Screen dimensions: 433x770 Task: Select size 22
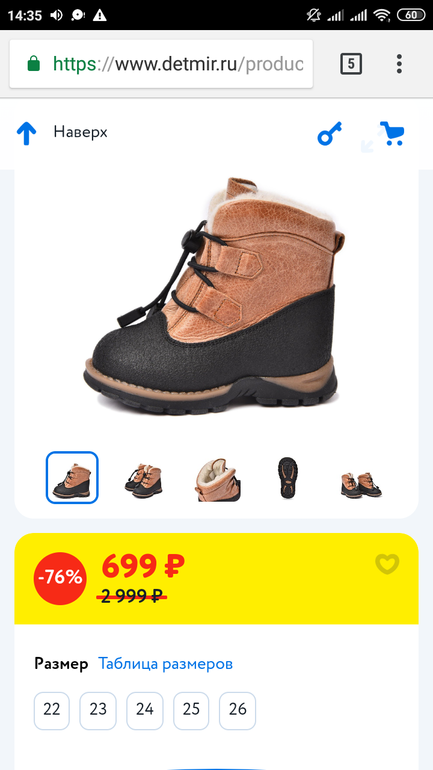tap(52, 711)
